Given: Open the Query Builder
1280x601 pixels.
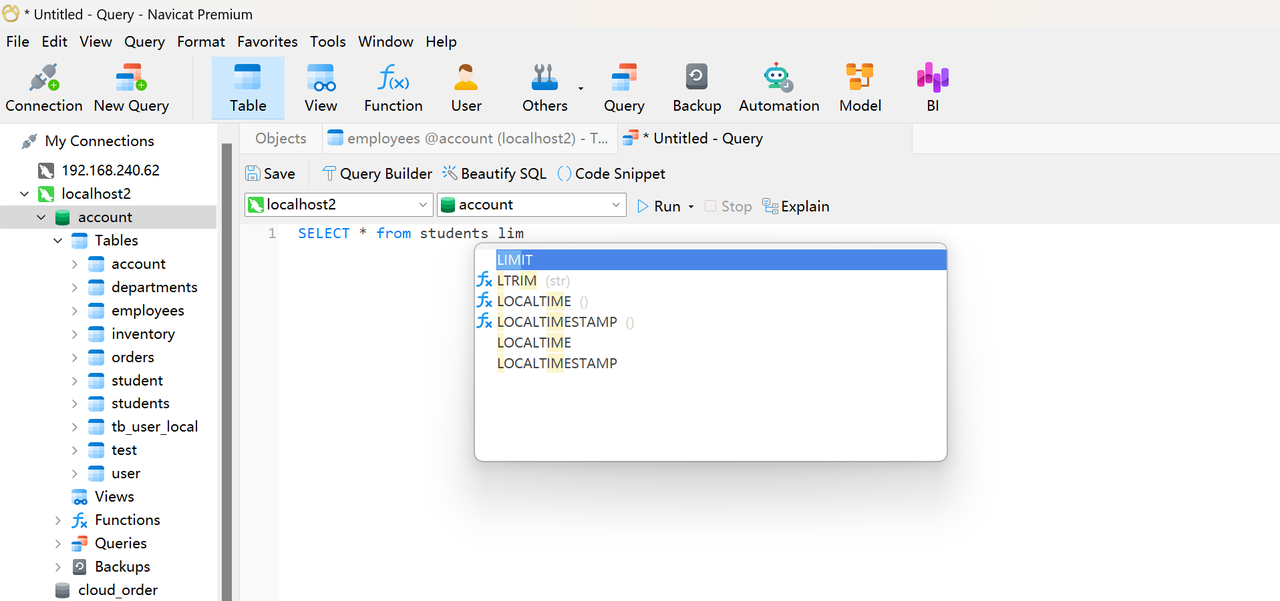Looking at the screenshot, I should 377,173.
